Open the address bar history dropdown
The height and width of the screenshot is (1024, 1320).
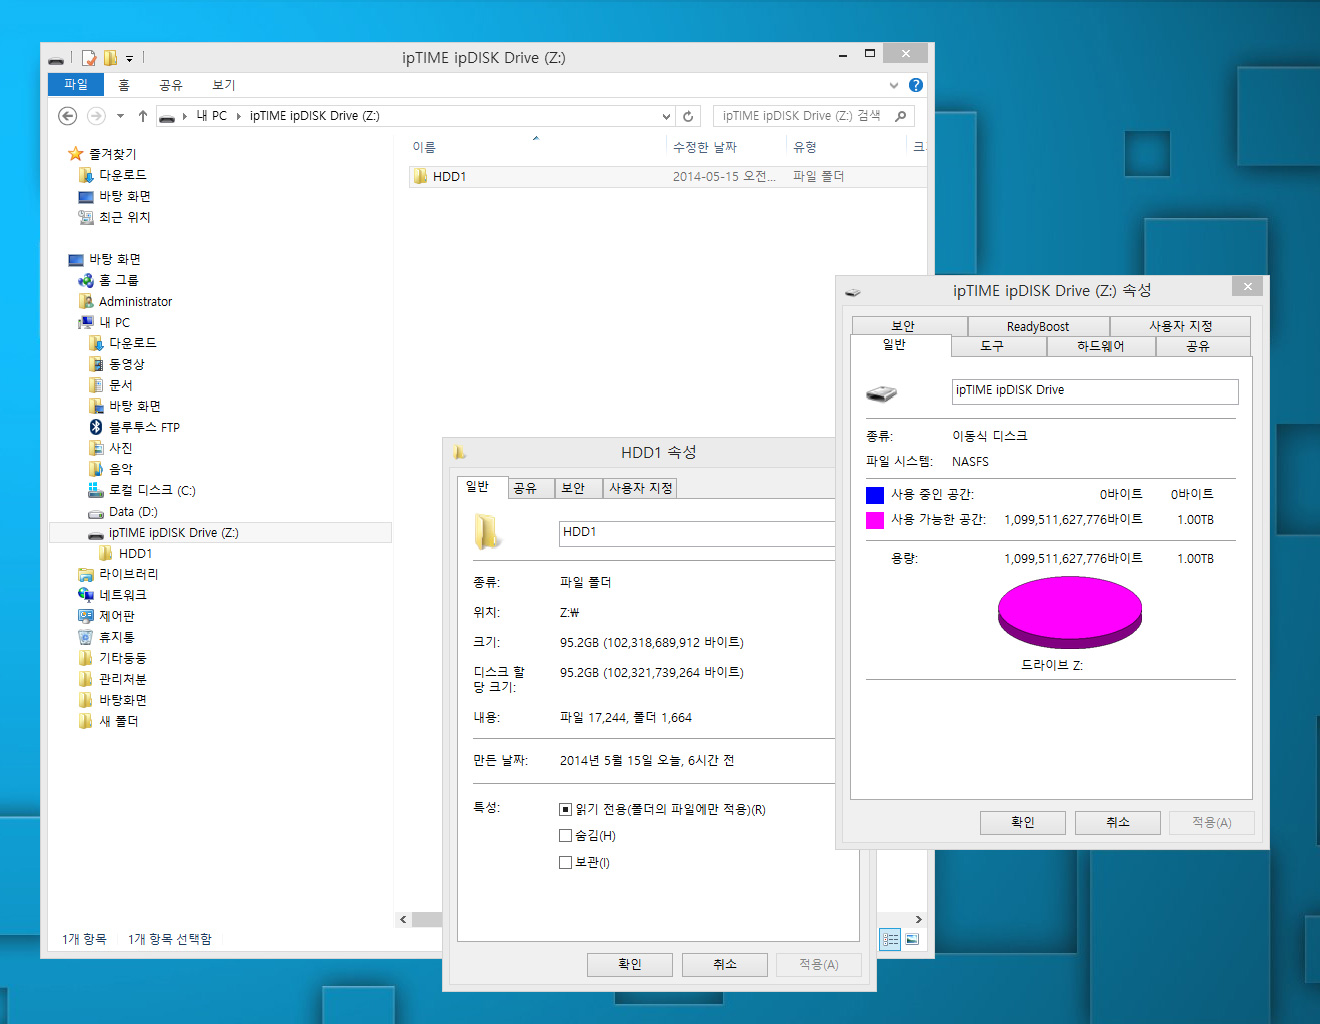[x=666, y=116]
